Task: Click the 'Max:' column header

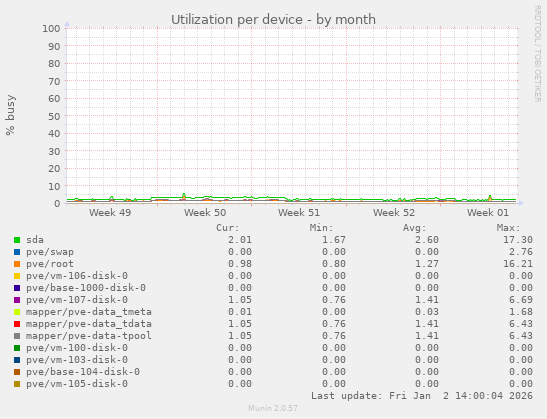Action: (x=508, y=228)
